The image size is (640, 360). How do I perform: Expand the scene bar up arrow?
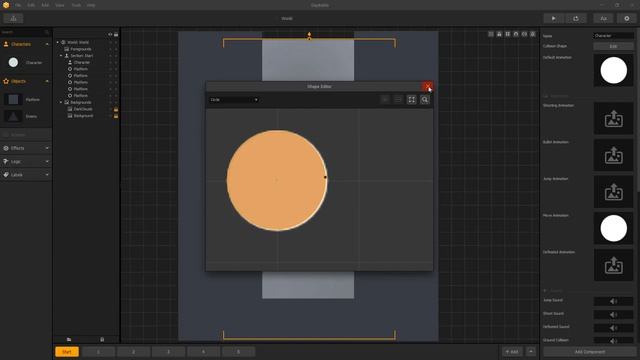531,352
